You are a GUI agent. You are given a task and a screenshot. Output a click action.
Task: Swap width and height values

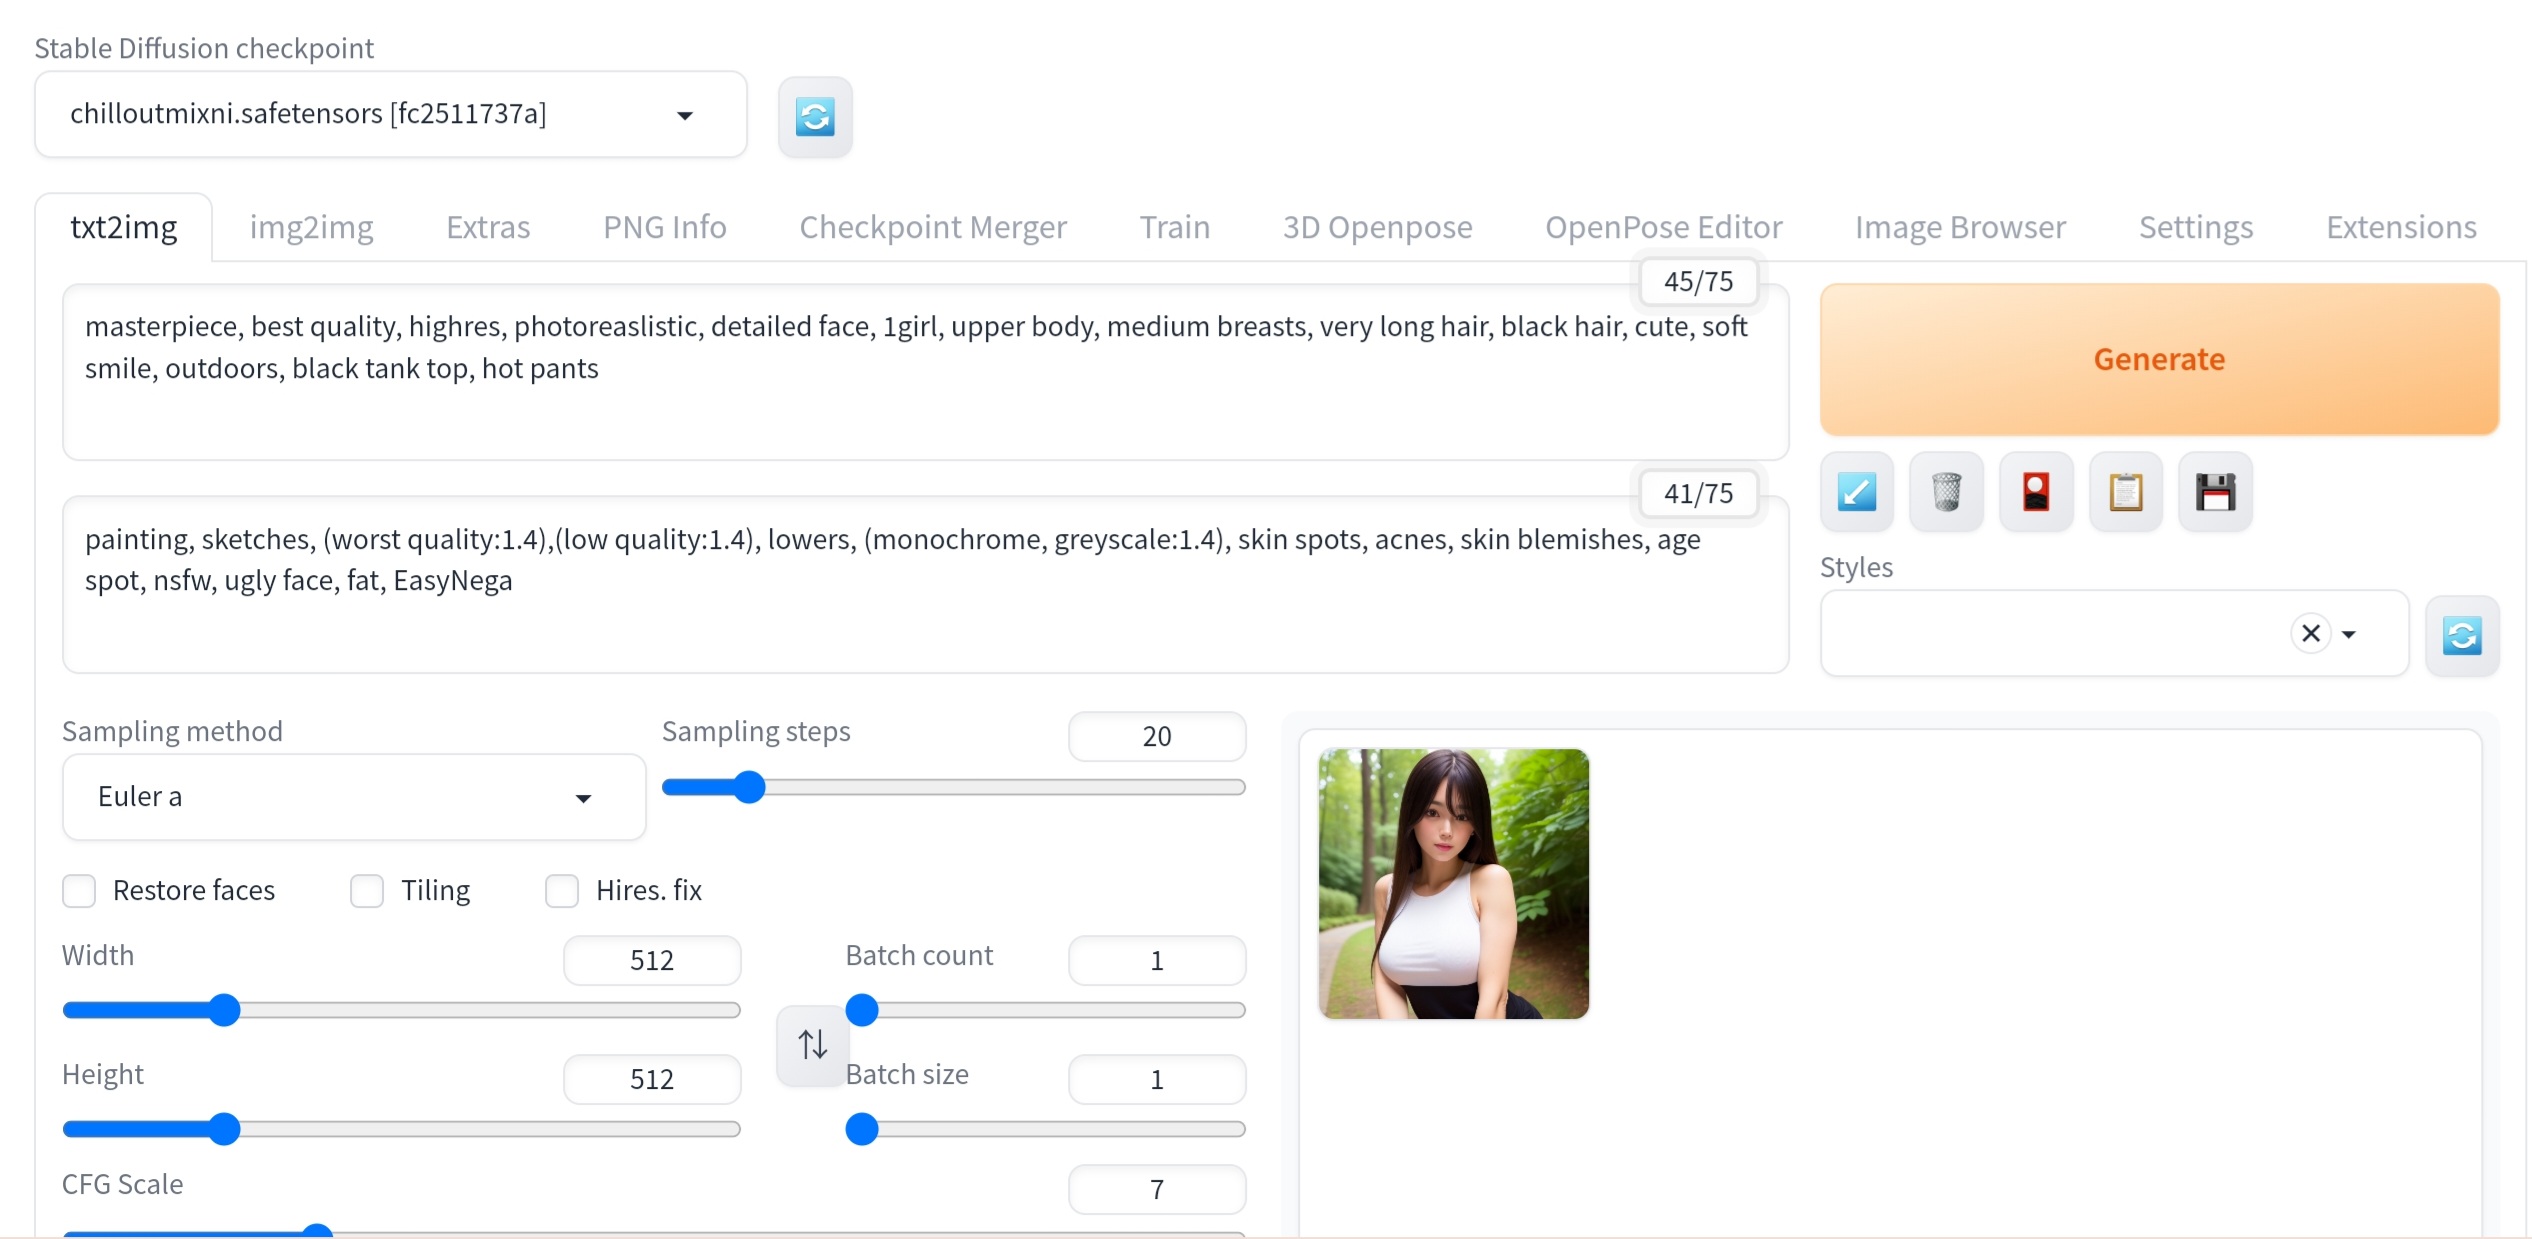pos(812,1045)
